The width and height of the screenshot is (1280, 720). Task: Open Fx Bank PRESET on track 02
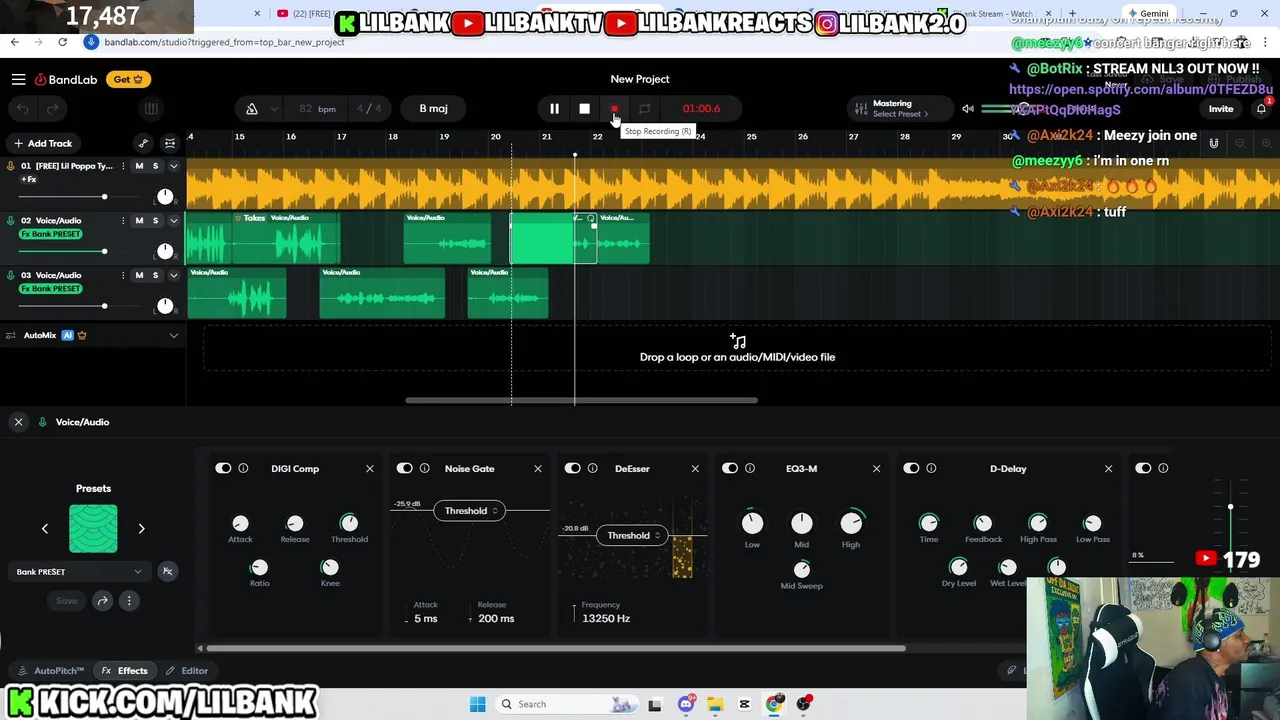51,234
